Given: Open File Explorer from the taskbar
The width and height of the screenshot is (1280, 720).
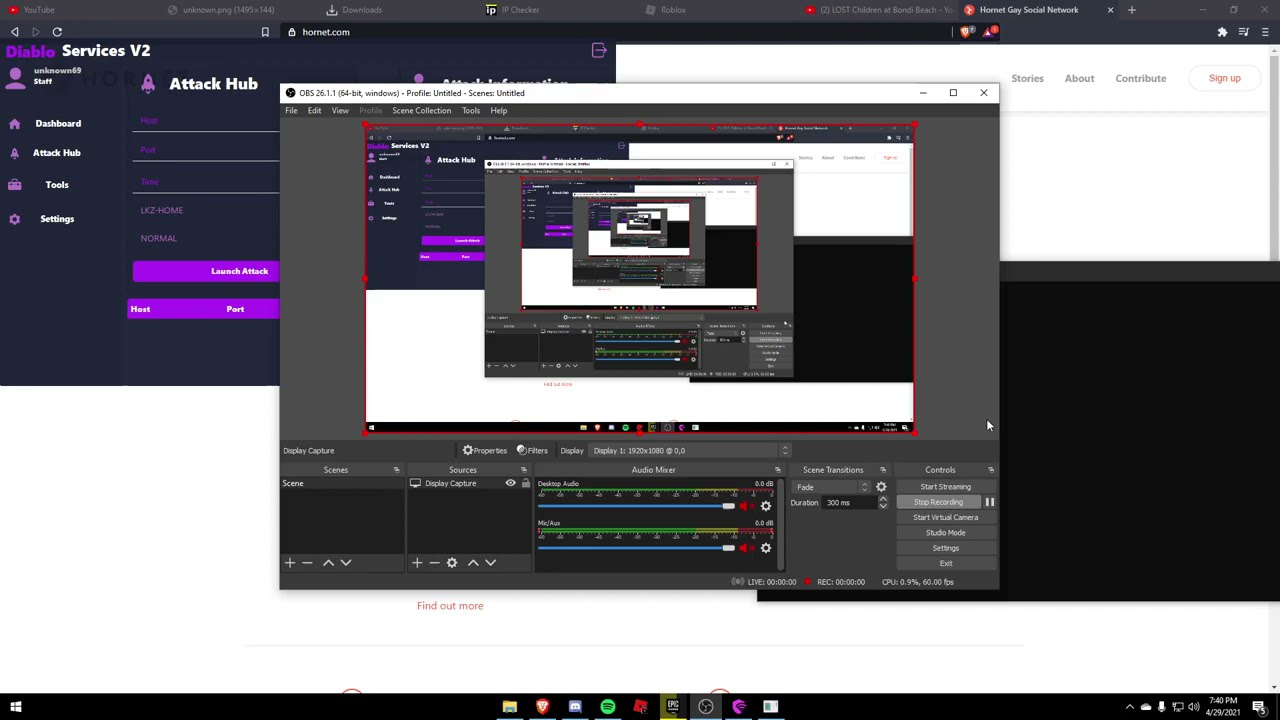Looking at the screenshot, I should 509,707.
